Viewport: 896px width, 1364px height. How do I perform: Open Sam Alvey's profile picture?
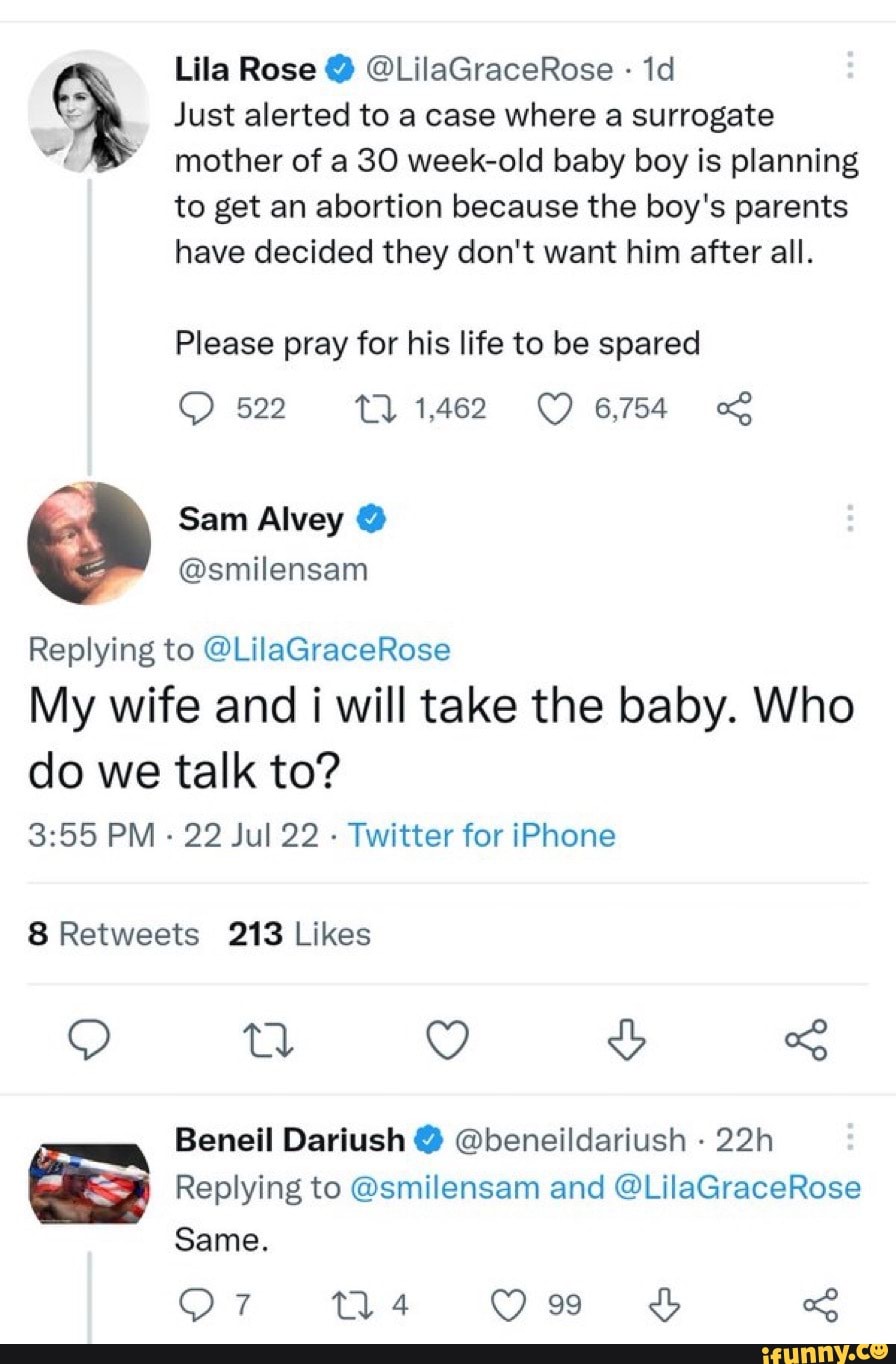click(89, 543)
